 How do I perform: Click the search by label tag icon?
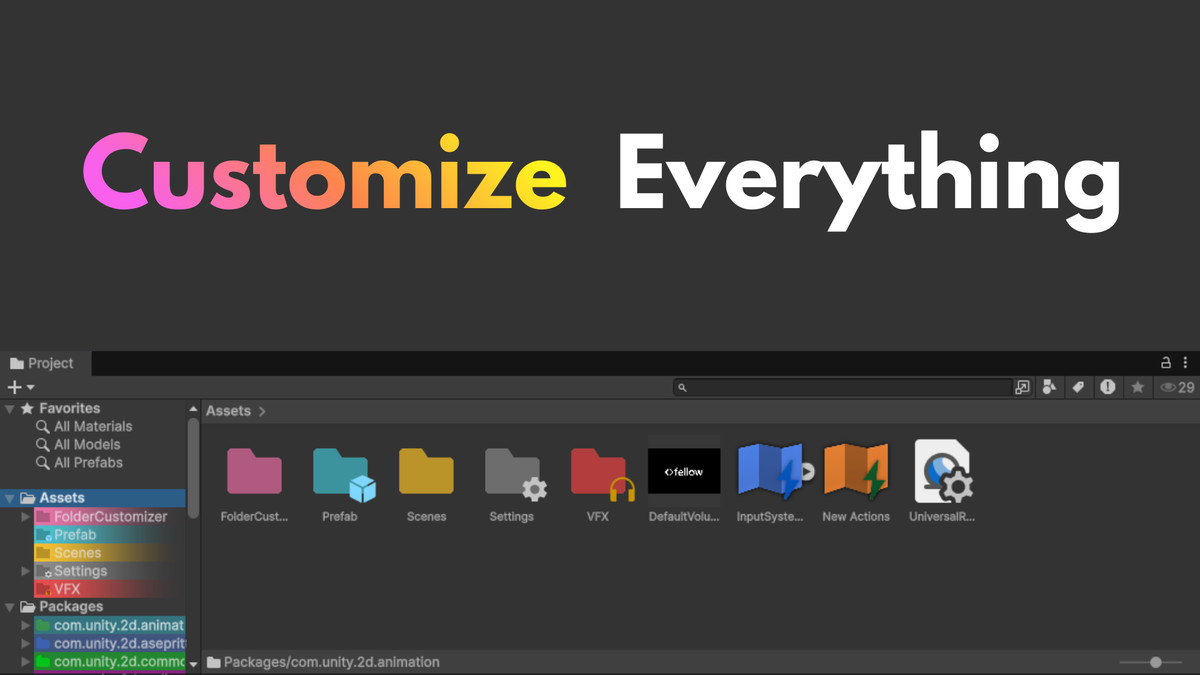pyautogui.click(x=1078, y=387)
